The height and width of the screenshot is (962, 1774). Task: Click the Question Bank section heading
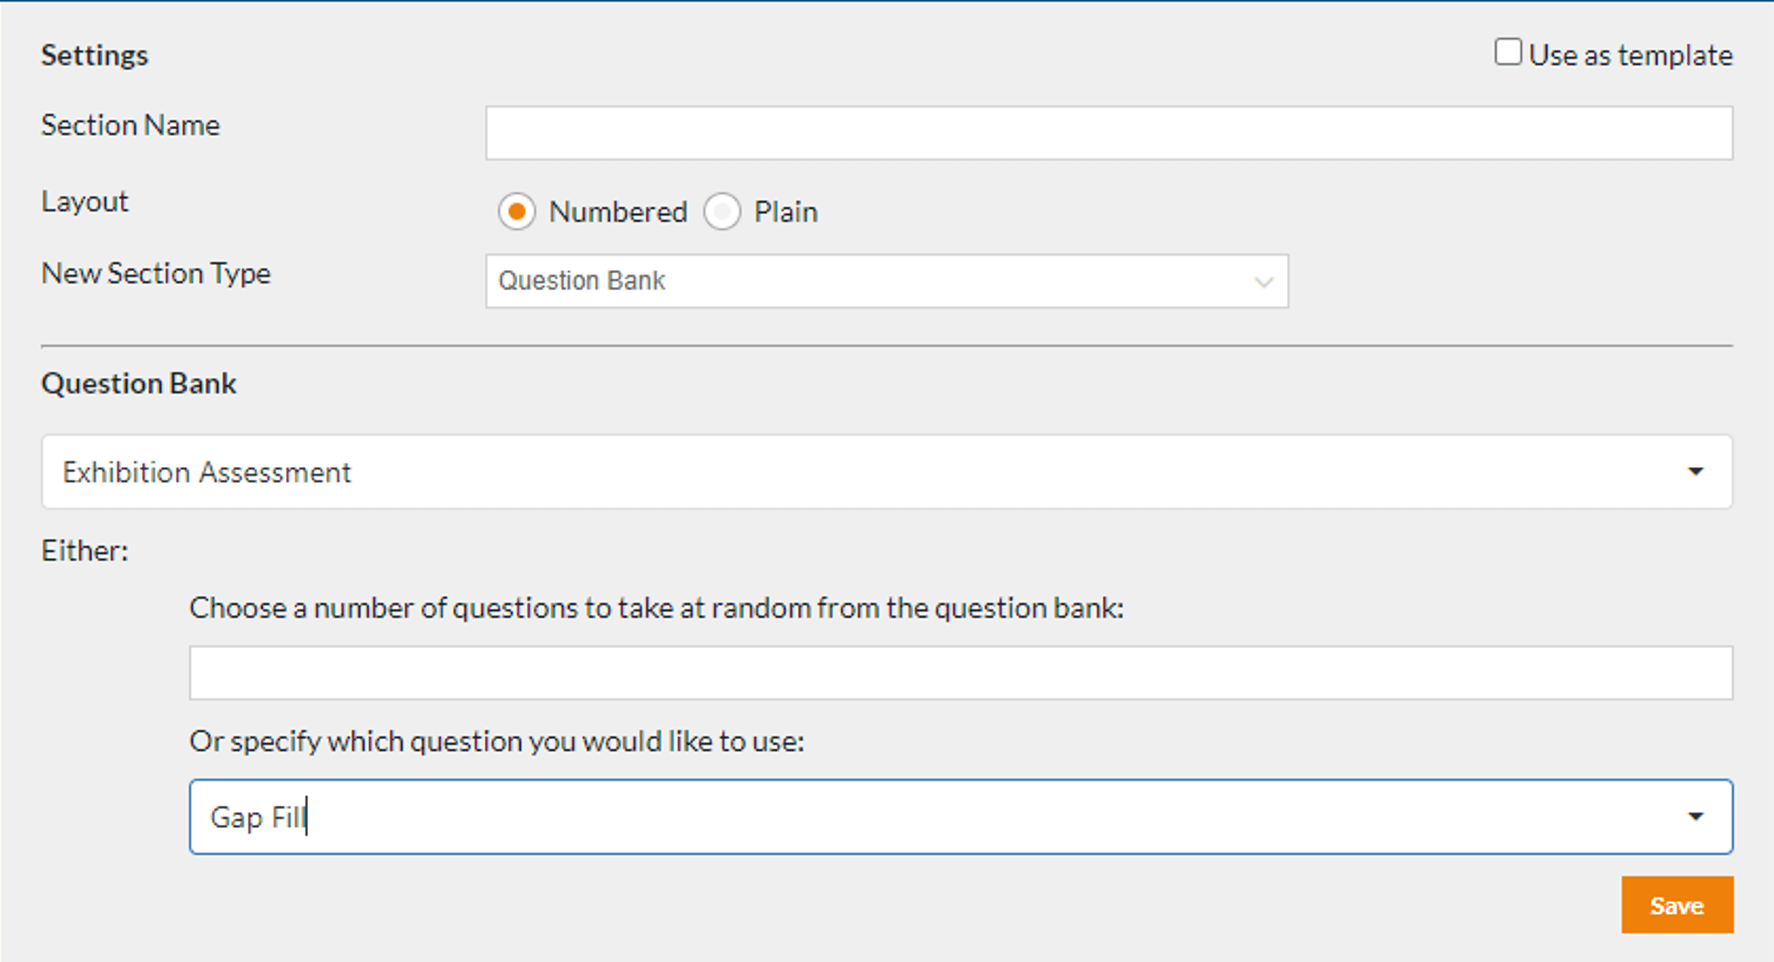pos(139,383)
